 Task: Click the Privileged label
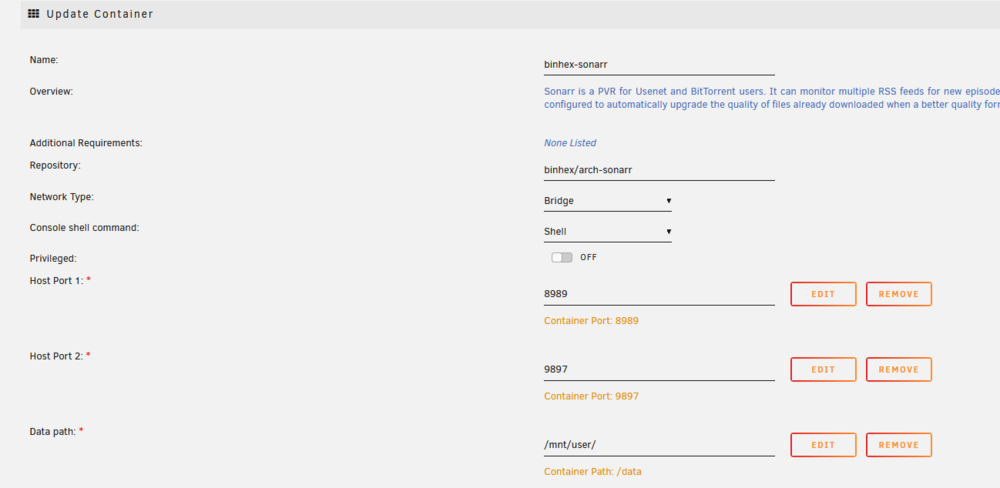(x=53, y=258)
